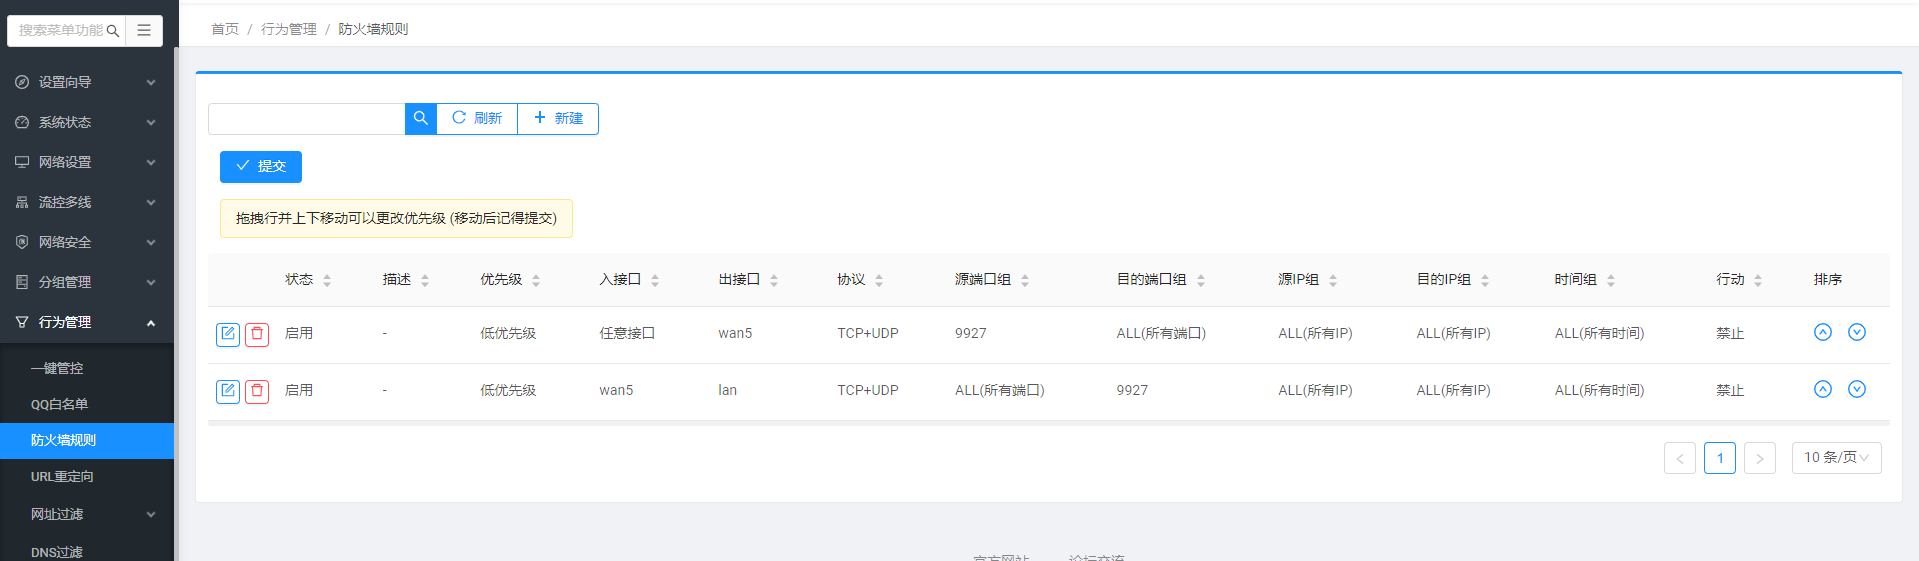Viewport: 1919px width, 561px height.
Task: Move the second rule down in order
Action: click(1856, 389)
